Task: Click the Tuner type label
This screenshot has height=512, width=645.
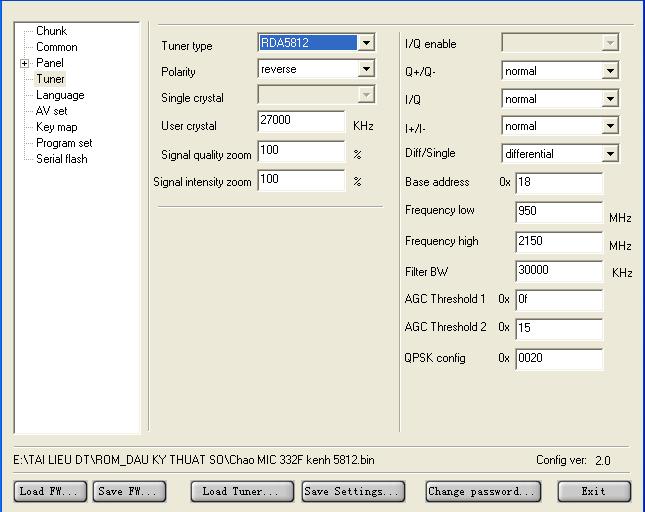Action: click(187, 46)
